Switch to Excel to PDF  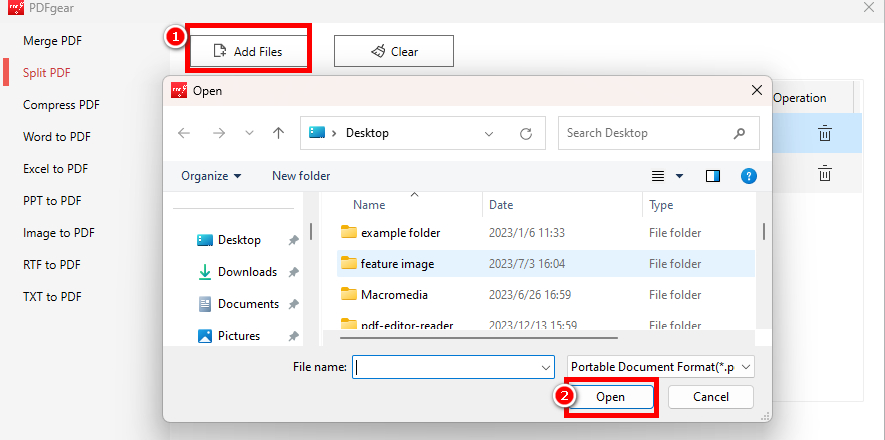pos(55,169)
